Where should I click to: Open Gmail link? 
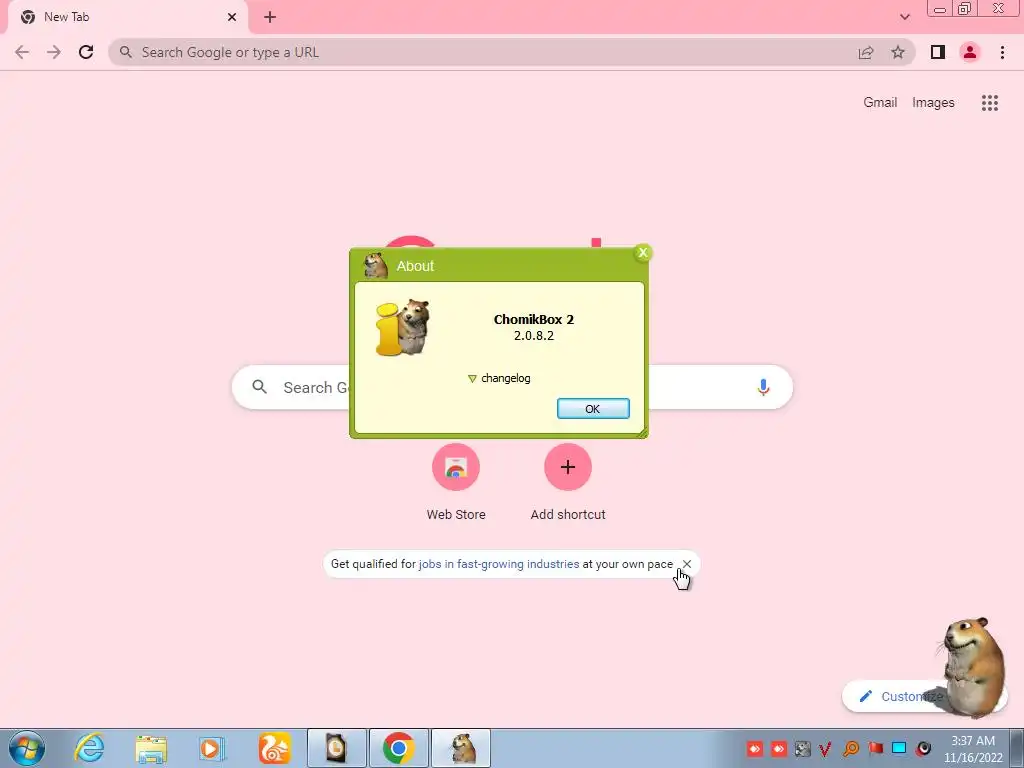(880, 103)
